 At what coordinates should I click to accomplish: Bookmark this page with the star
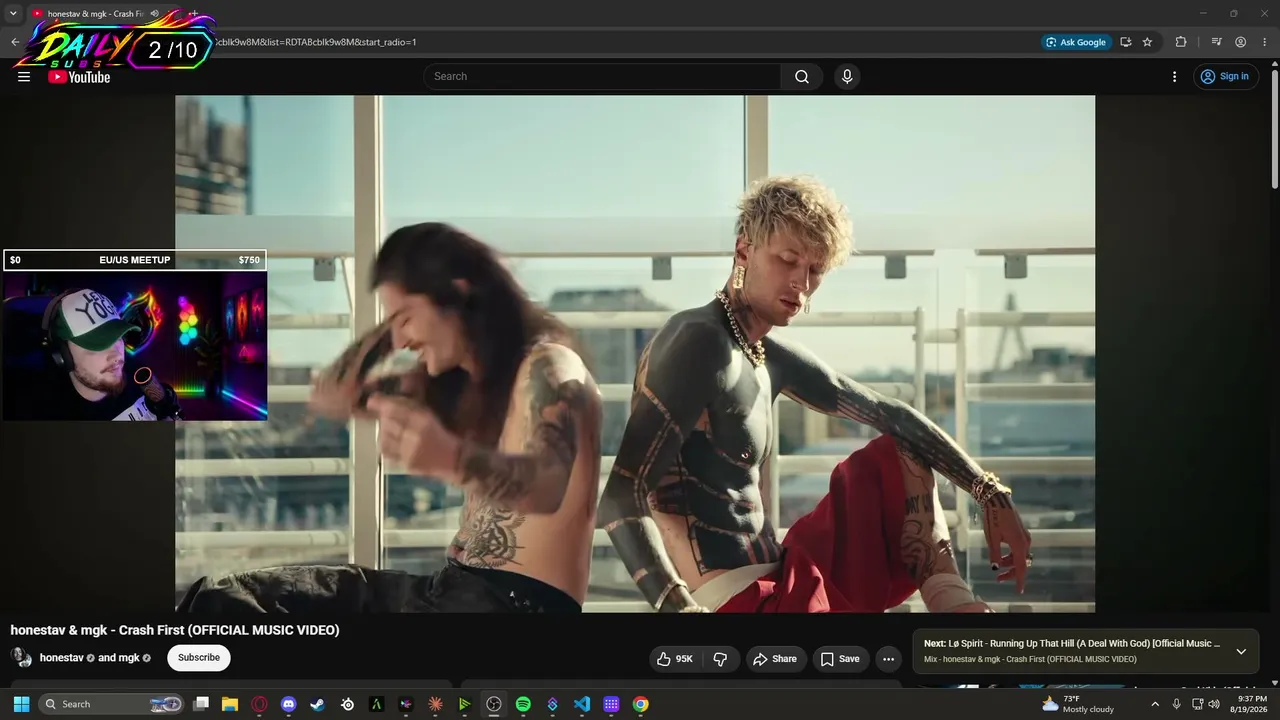[1147, 42]
